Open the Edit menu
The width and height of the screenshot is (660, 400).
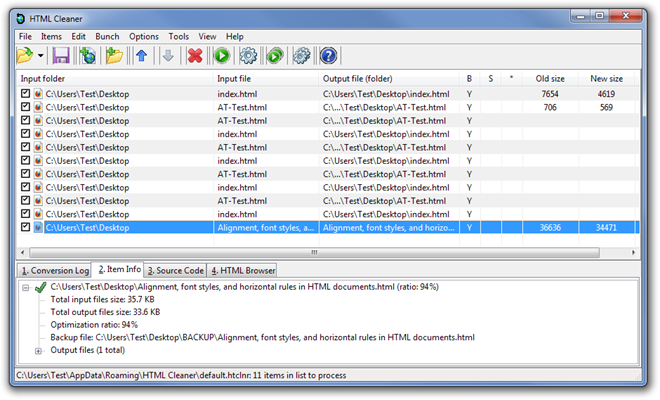[78, 37]
